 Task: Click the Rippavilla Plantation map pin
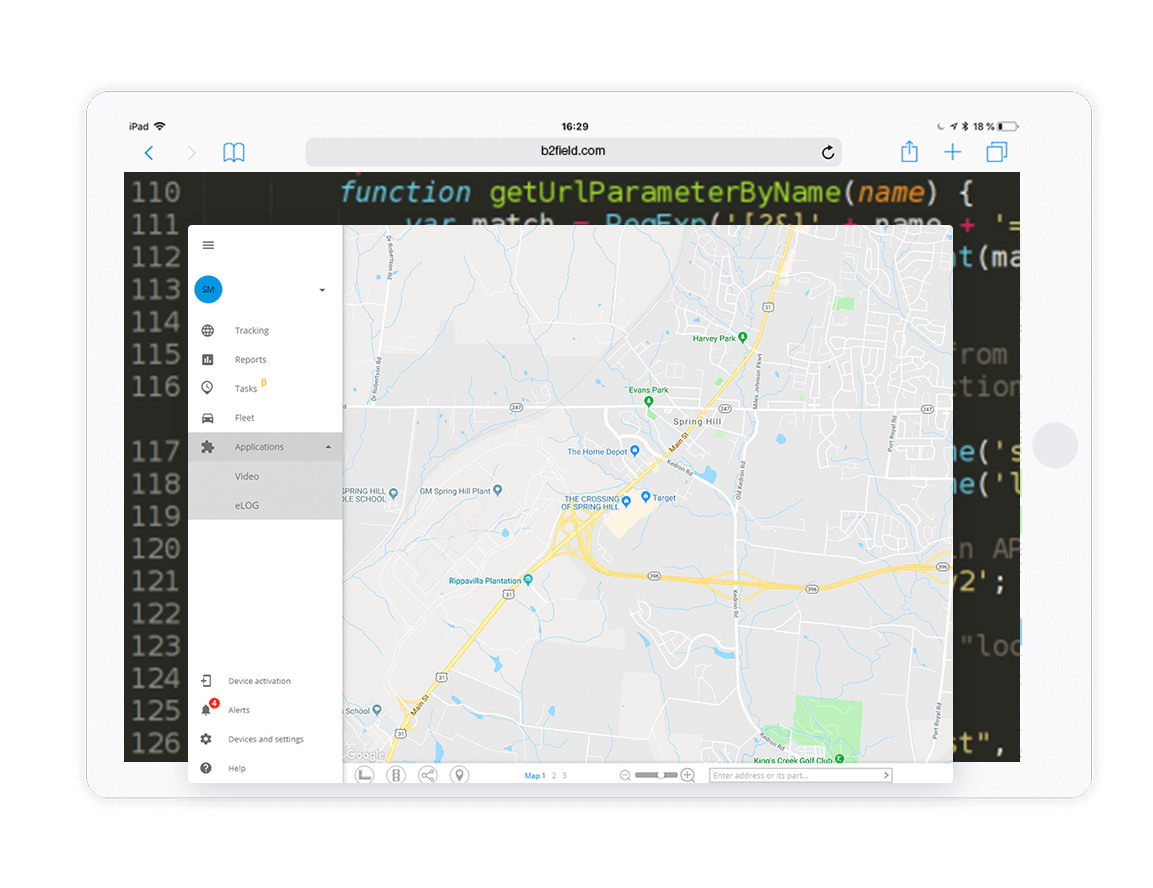click(527, 579)
